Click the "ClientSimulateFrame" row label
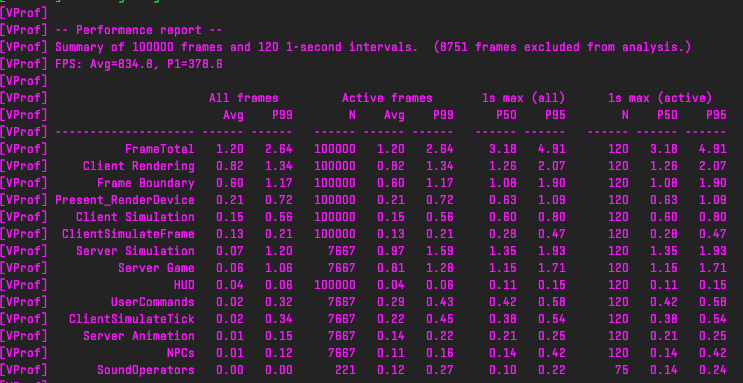The image size is (743, 383). pos(128,234)
